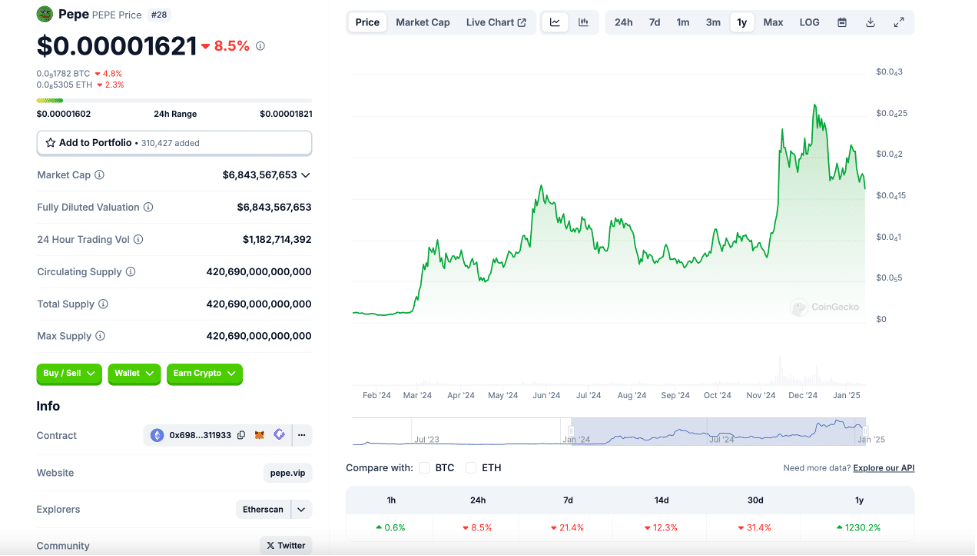Select the 7d time range
The image size is (977, 556).
654,22
